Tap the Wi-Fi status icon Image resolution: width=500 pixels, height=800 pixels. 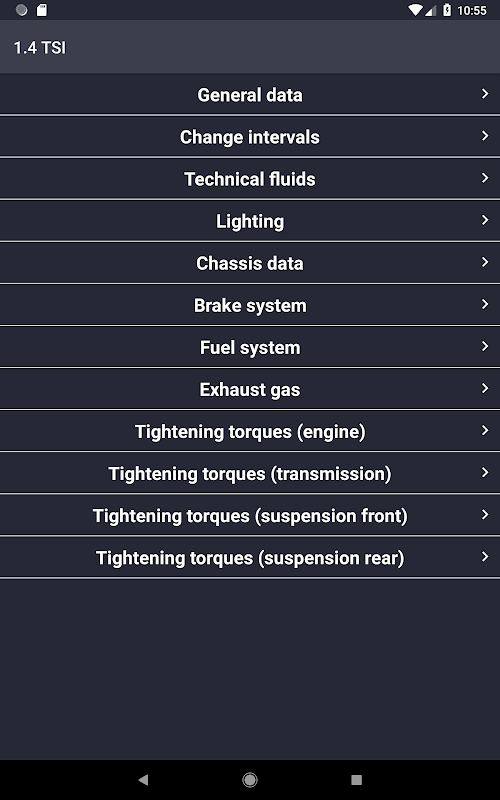coord(416,10)
